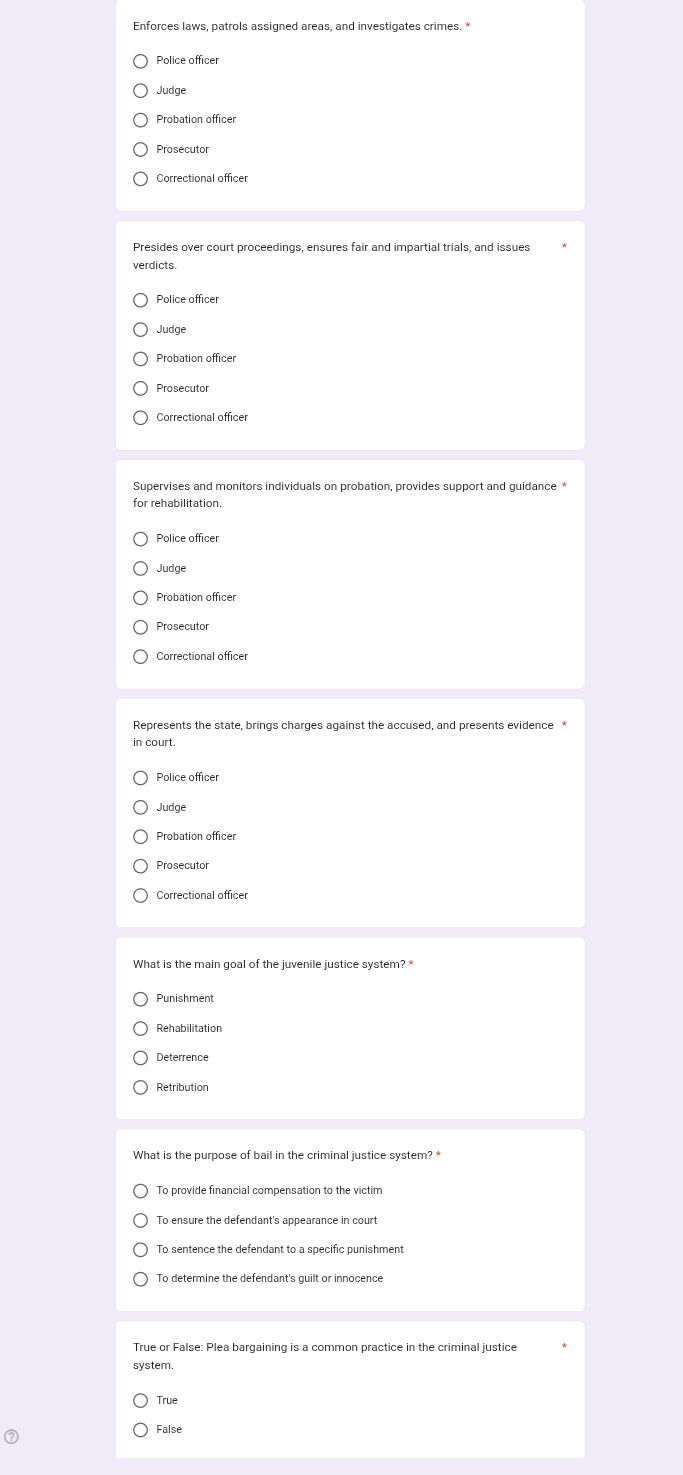Select Police officer for 'Enforces laws, patrols' question
Screen dimensions: 683x1475
point(141,61)
